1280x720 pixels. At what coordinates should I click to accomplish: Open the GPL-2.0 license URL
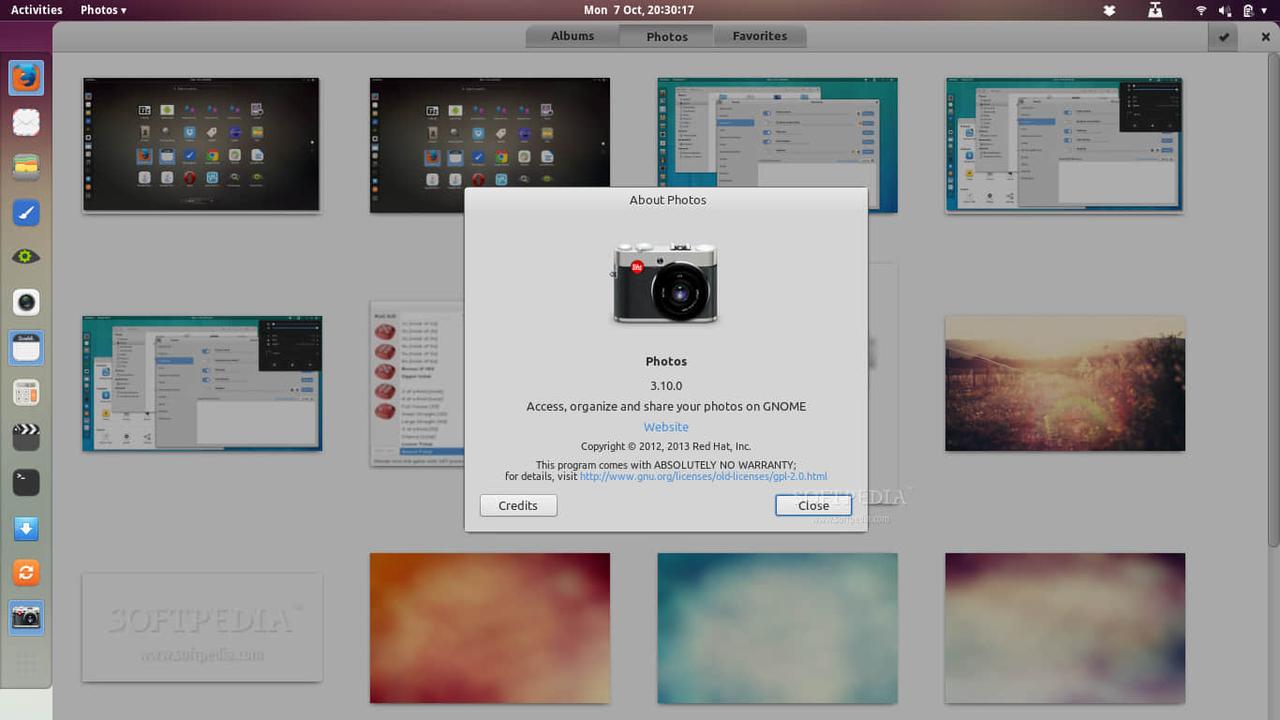[703, 477]
